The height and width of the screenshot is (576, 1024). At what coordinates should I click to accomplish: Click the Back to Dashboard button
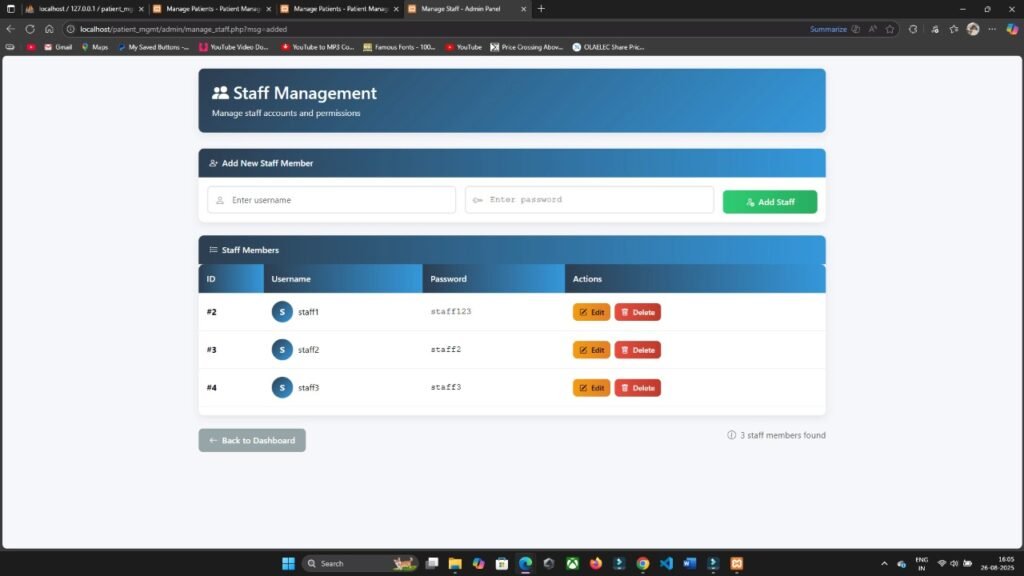251,440
